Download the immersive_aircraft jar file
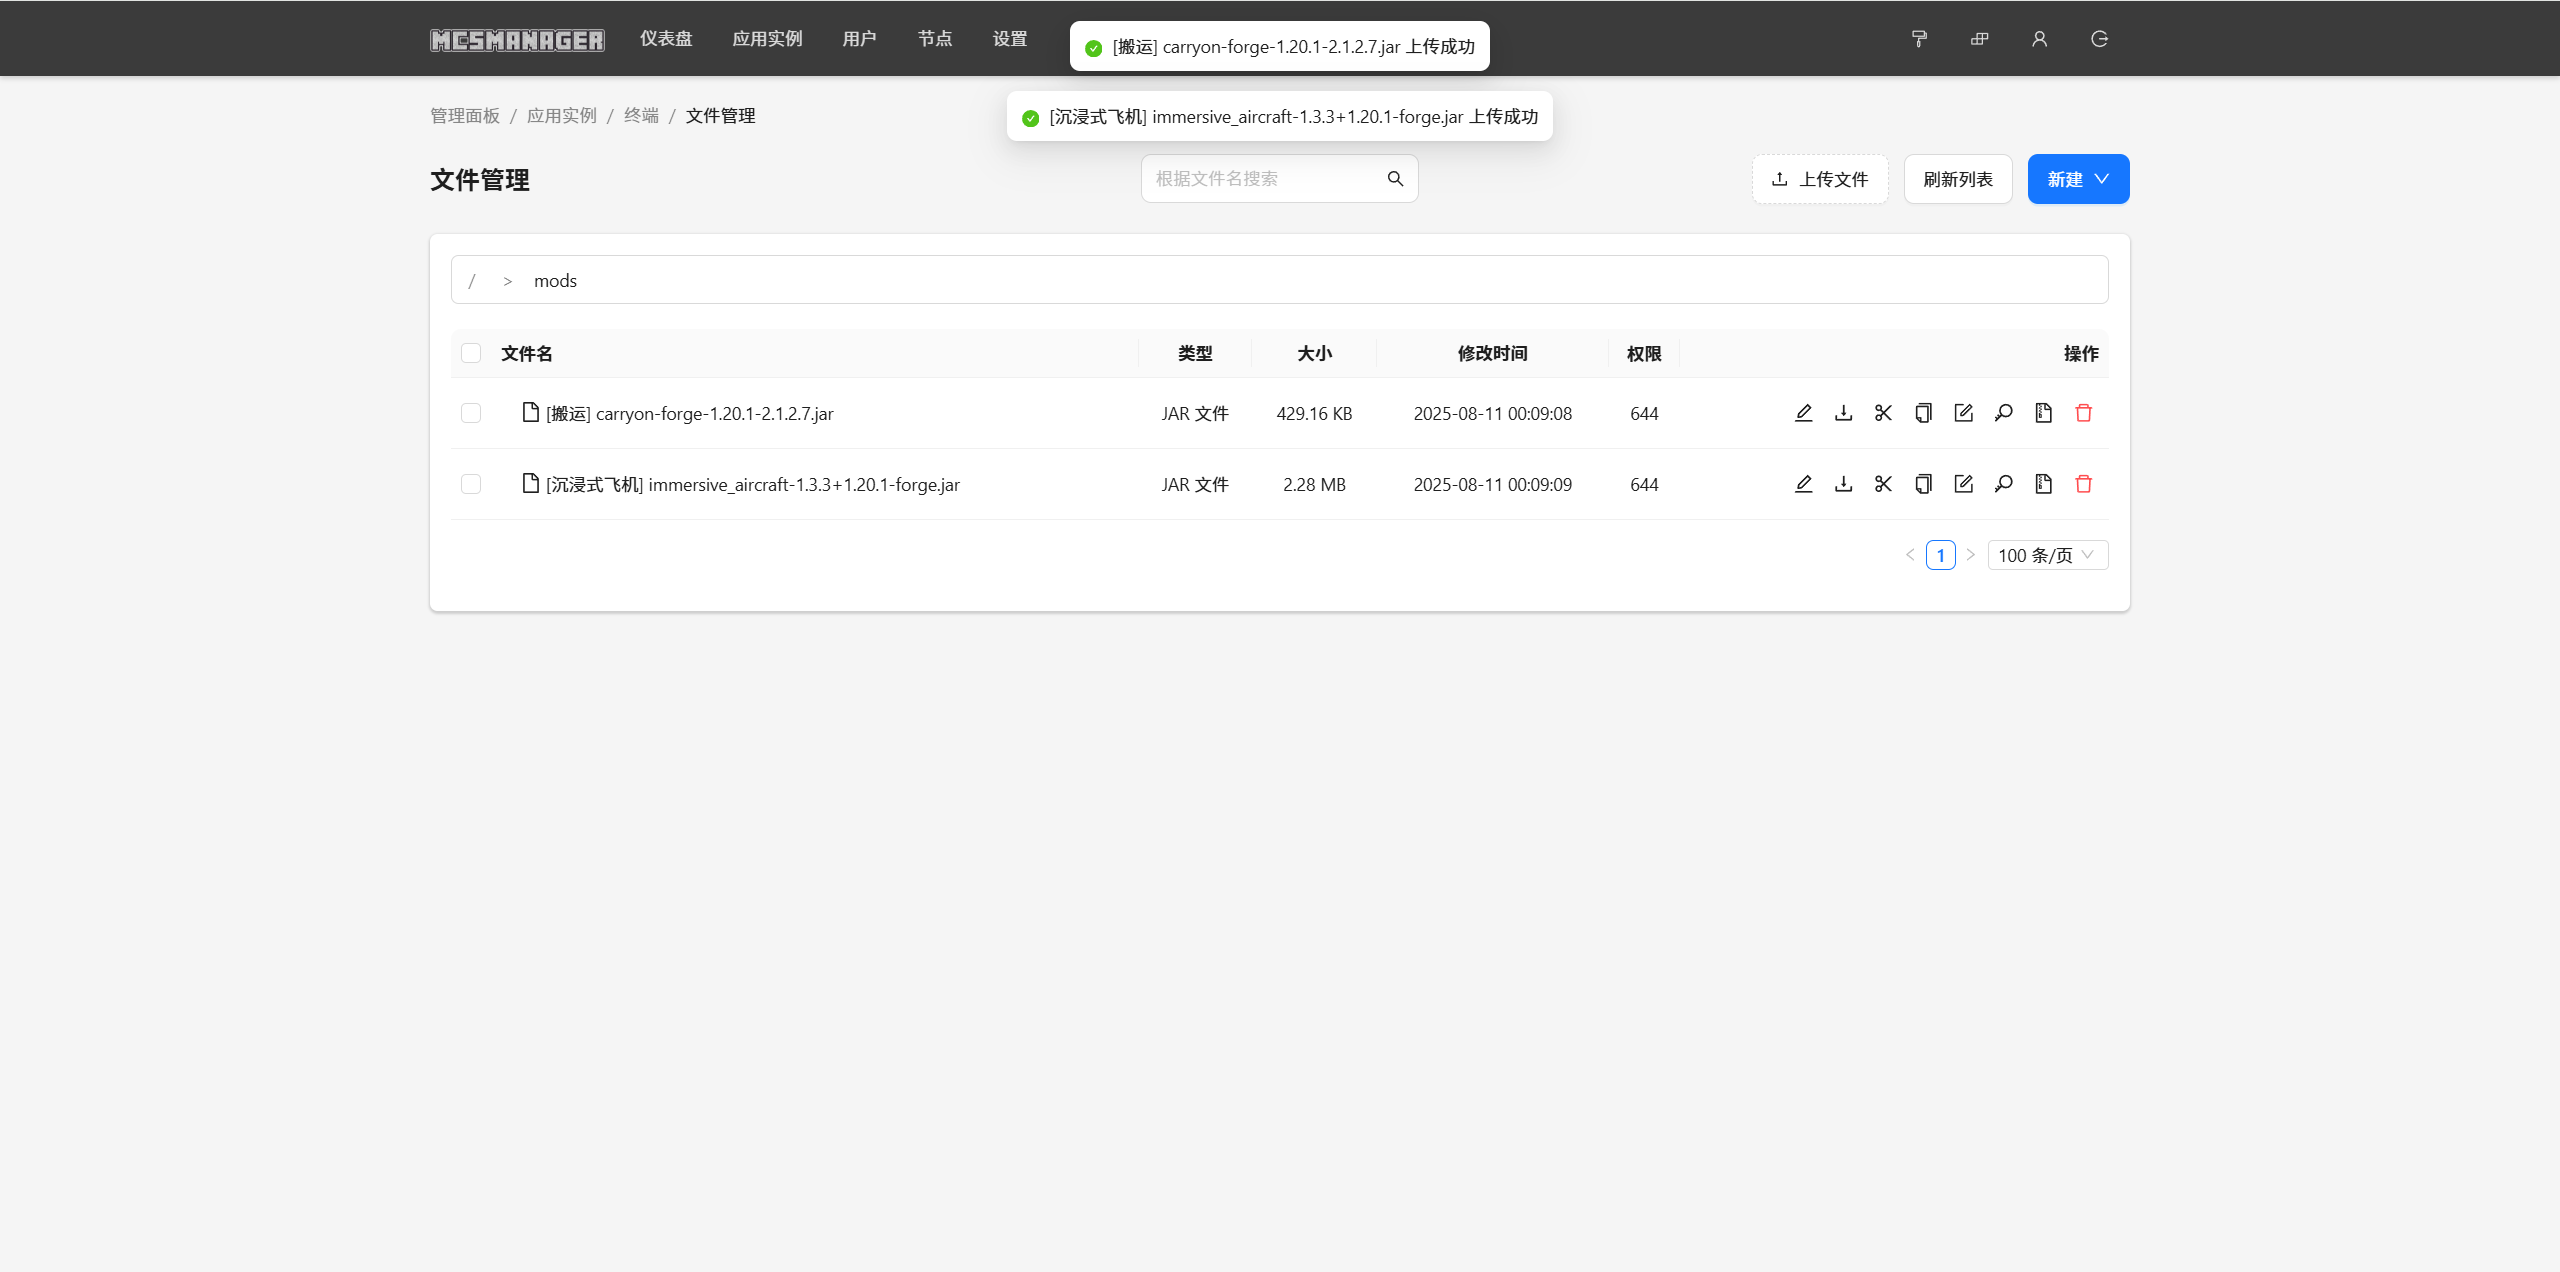 pyautogui.click(x=1843, y=484)
